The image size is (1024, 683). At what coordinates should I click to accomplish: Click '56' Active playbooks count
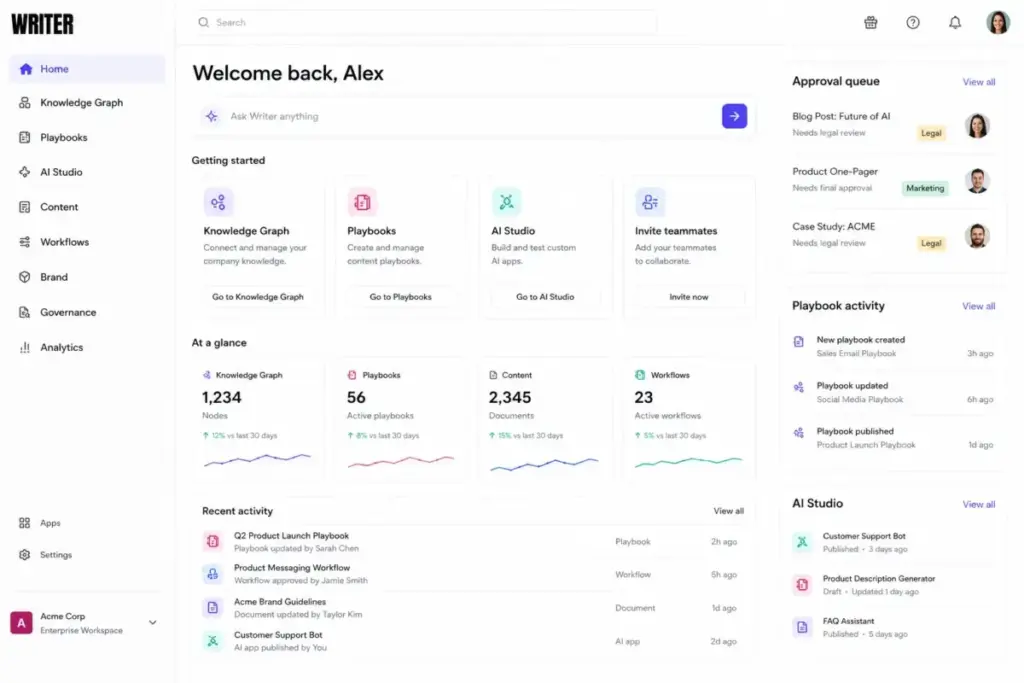coord(356,398)
